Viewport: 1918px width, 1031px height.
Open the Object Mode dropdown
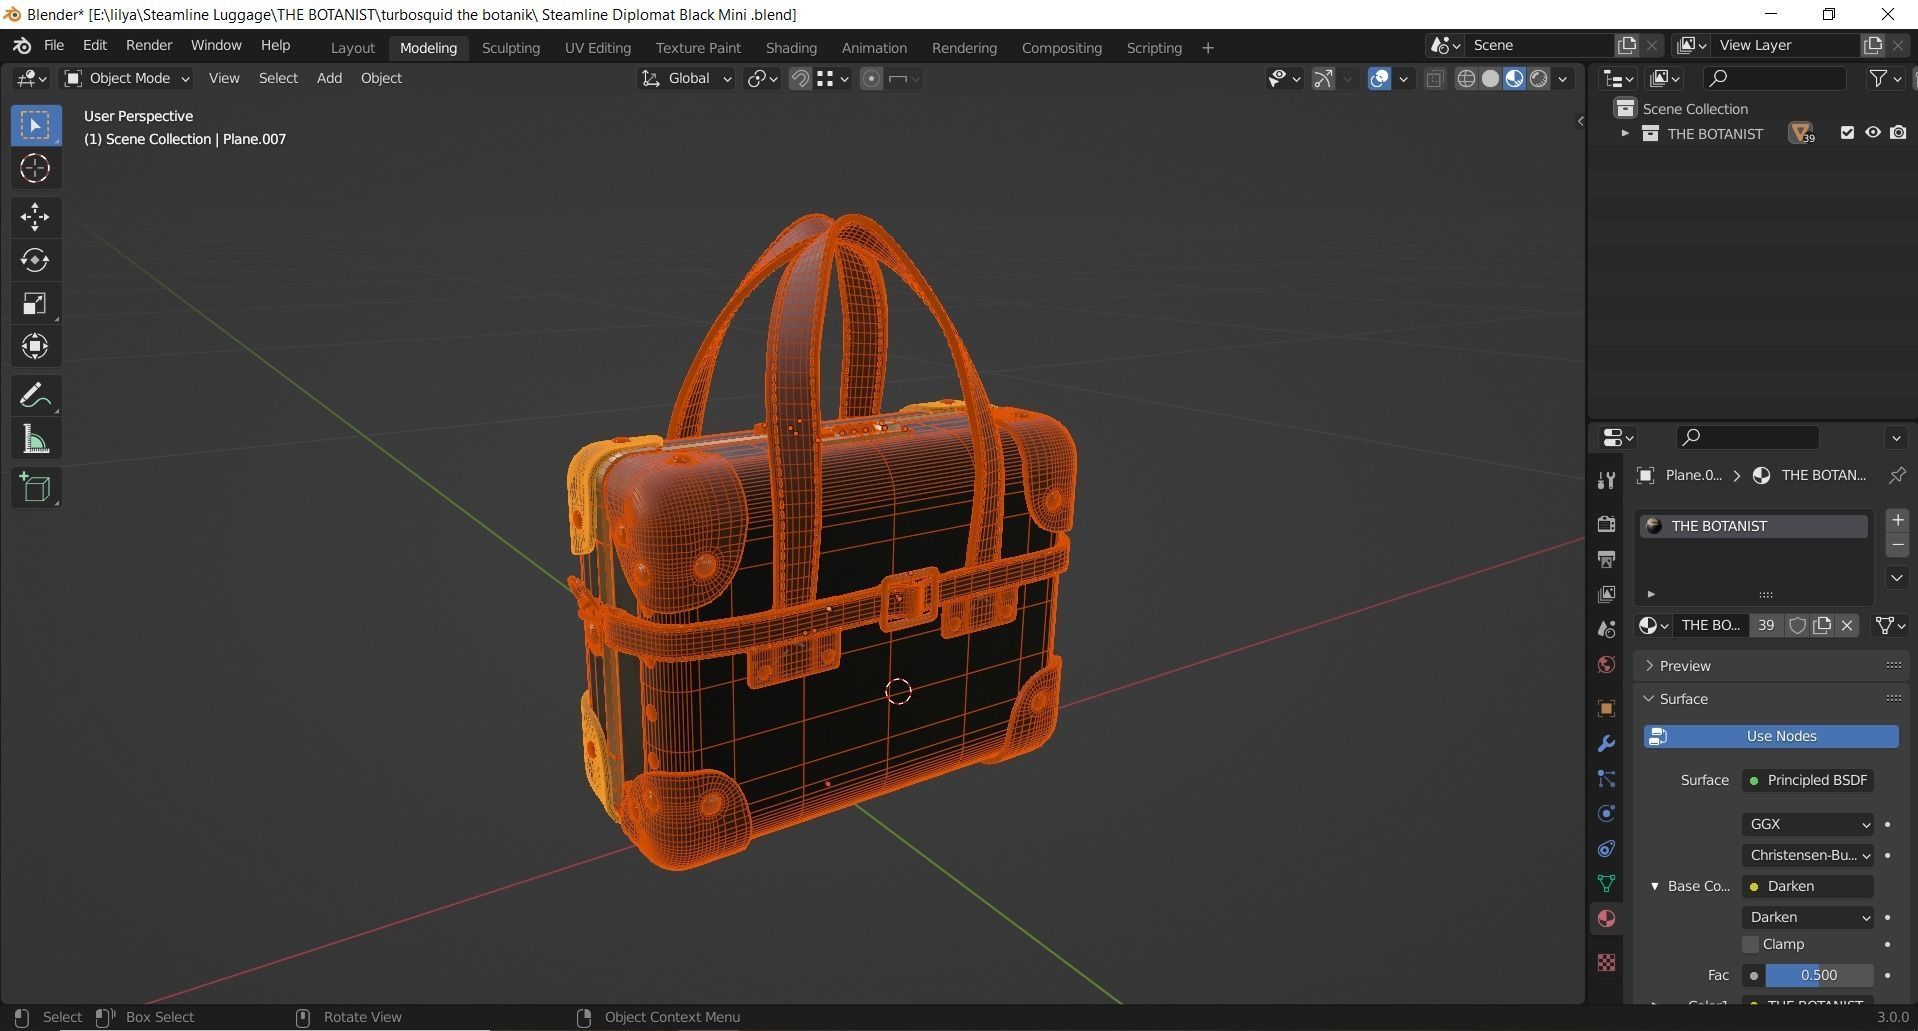point(126,78)
